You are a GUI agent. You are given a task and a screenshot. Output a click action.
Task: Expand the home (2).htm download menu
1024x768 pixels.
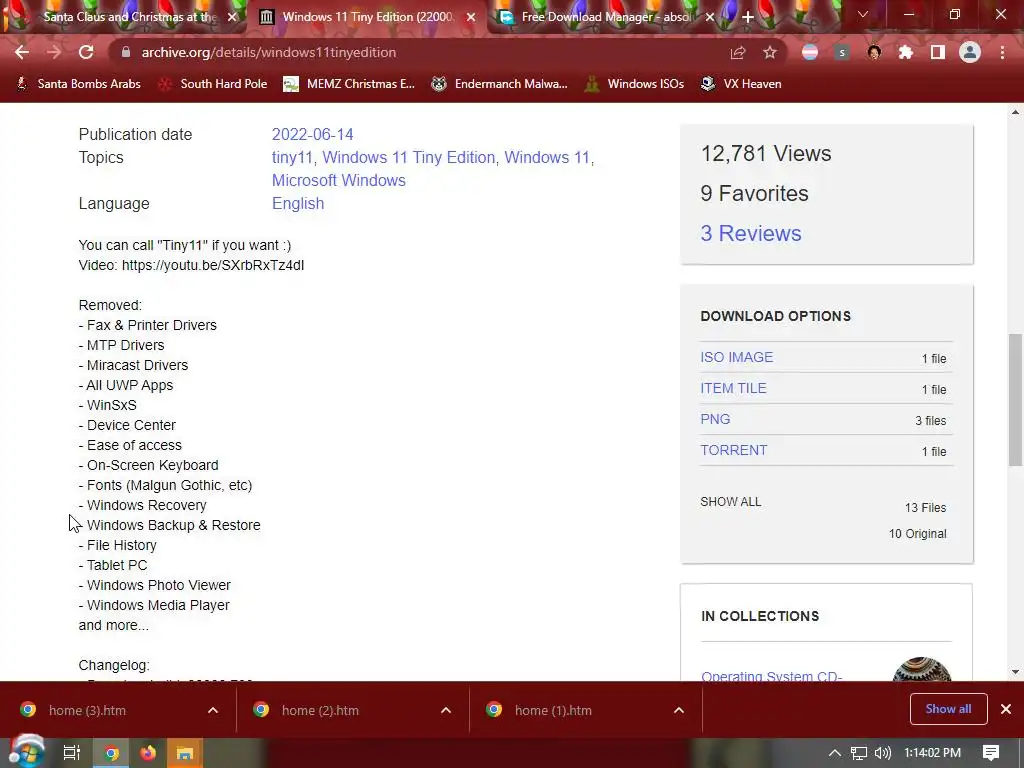[x=446, y=711]
